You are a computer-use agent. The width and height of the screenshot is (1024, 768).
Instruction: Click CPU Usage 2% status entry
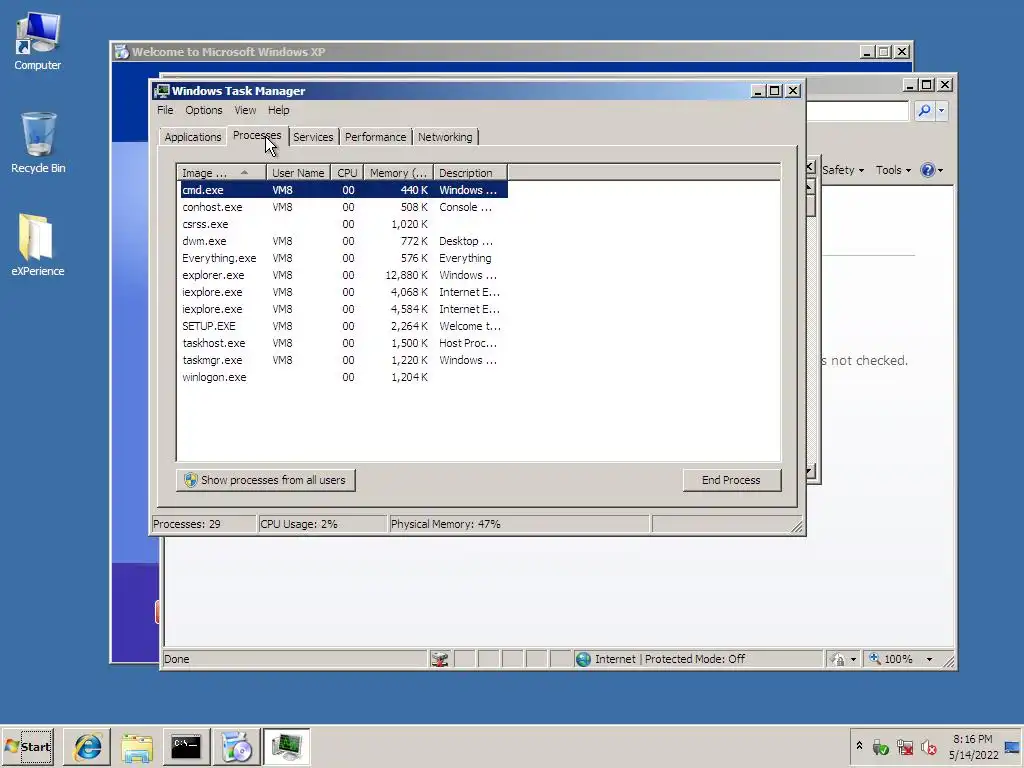coord(323,524)
